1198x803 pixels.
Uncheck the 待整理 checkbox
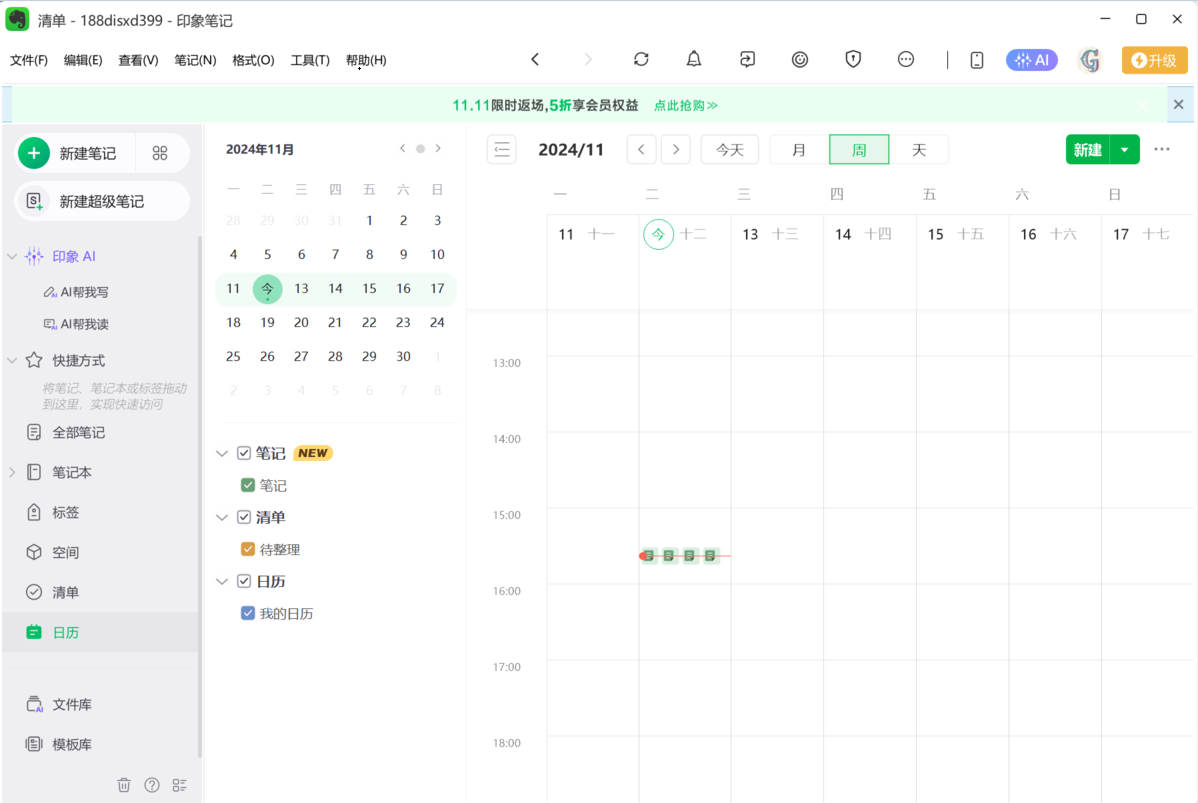248,549
